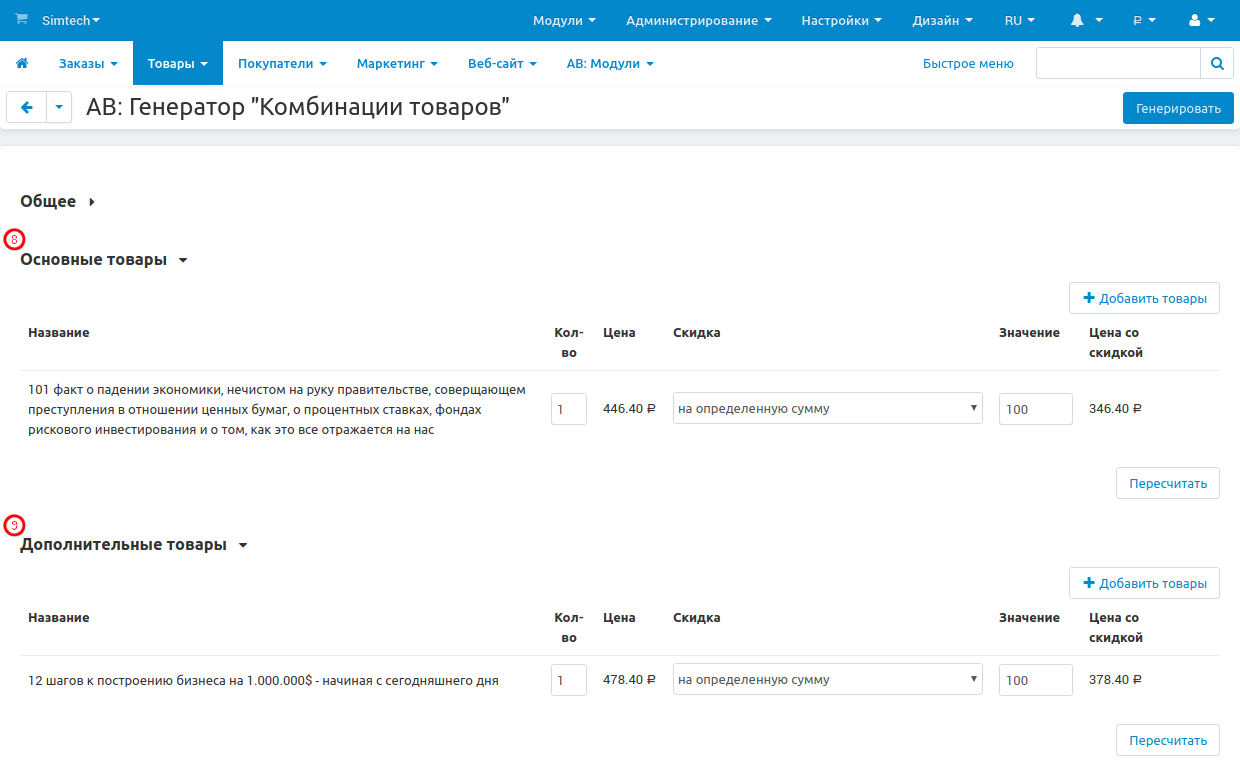This screenshot has height=760, width=1240.
Task: Click the search magnifier icon
Action: pyautogui.click(x=1217, y=62)
